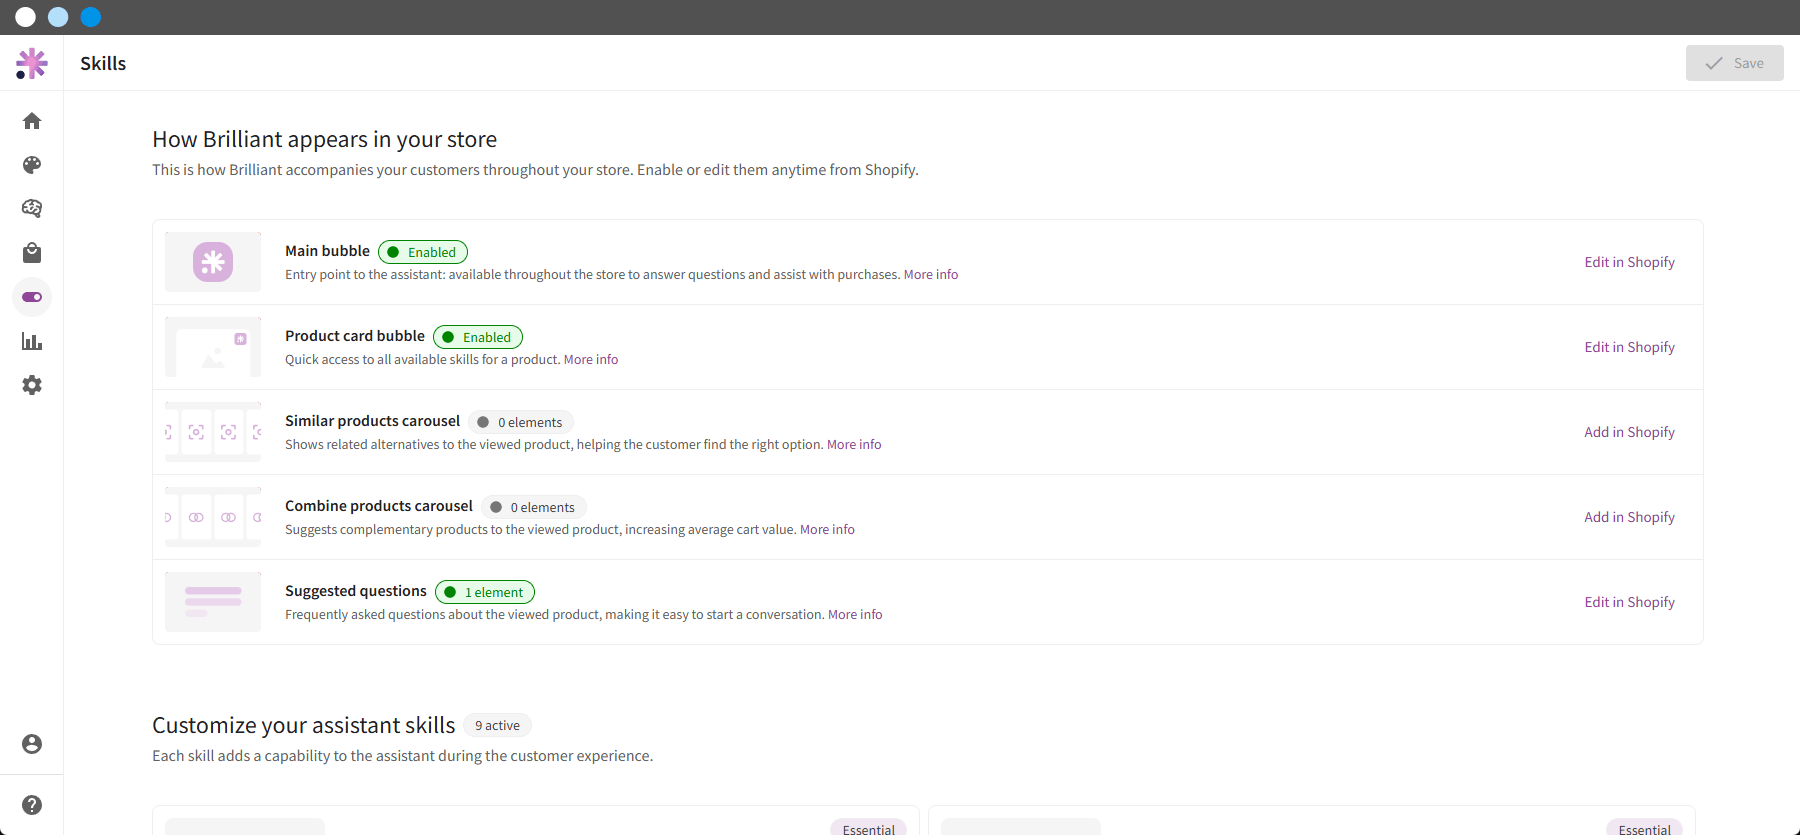
Task: Click Edit in Shopify for Product card bubble
Action: (1629, 347)
